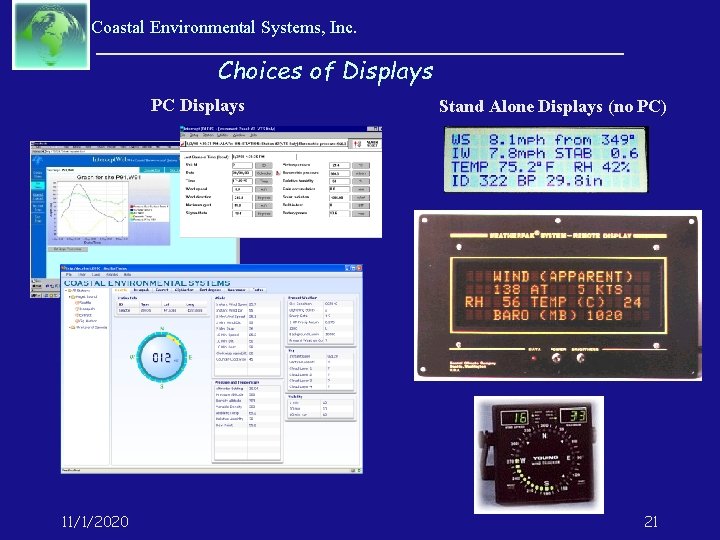Click the WeatherPak remote display title strip
This screenshot has width=720, height=540.
[x=557, y=235]
